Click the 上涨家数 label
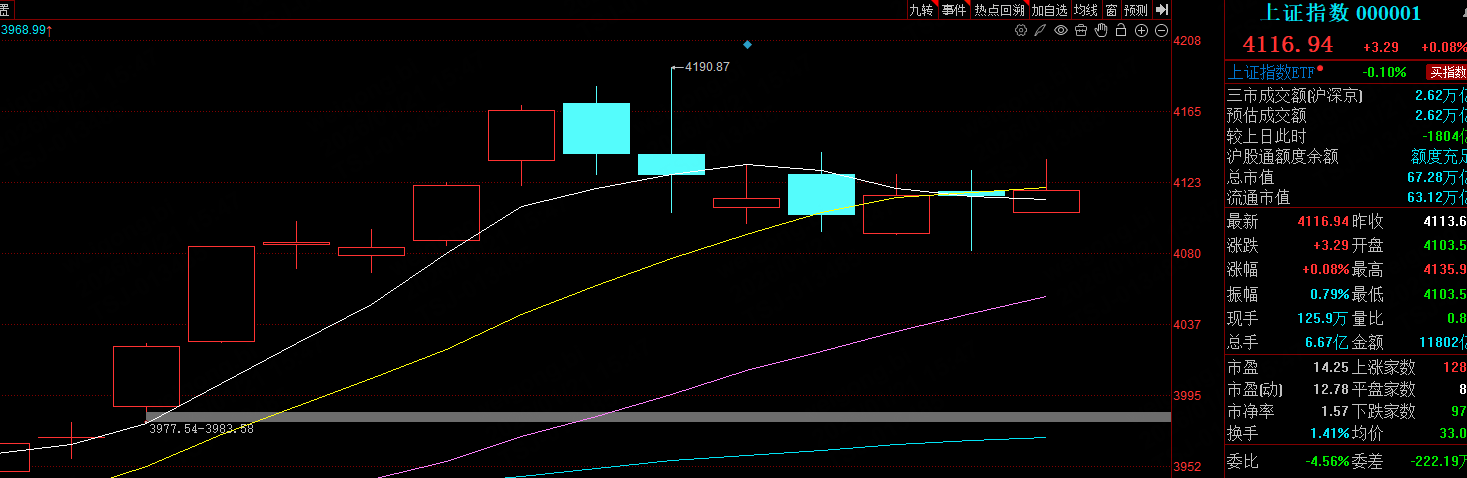 1384,367
